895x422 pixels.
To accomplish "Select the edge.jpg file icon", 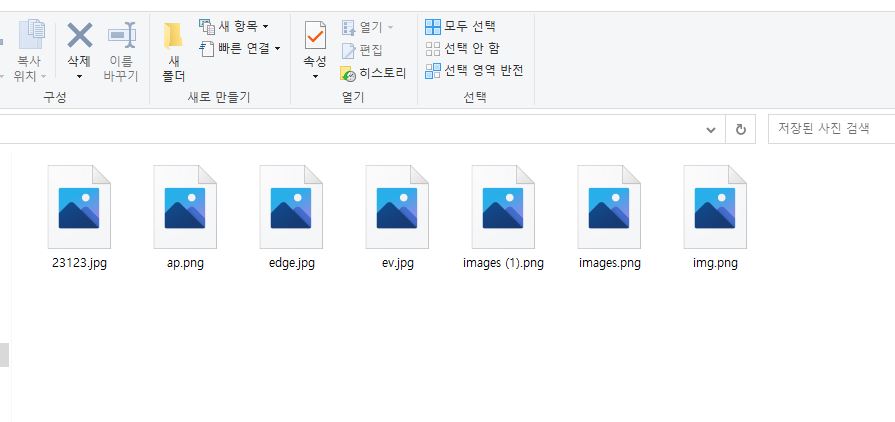I will tap(291, 207).
